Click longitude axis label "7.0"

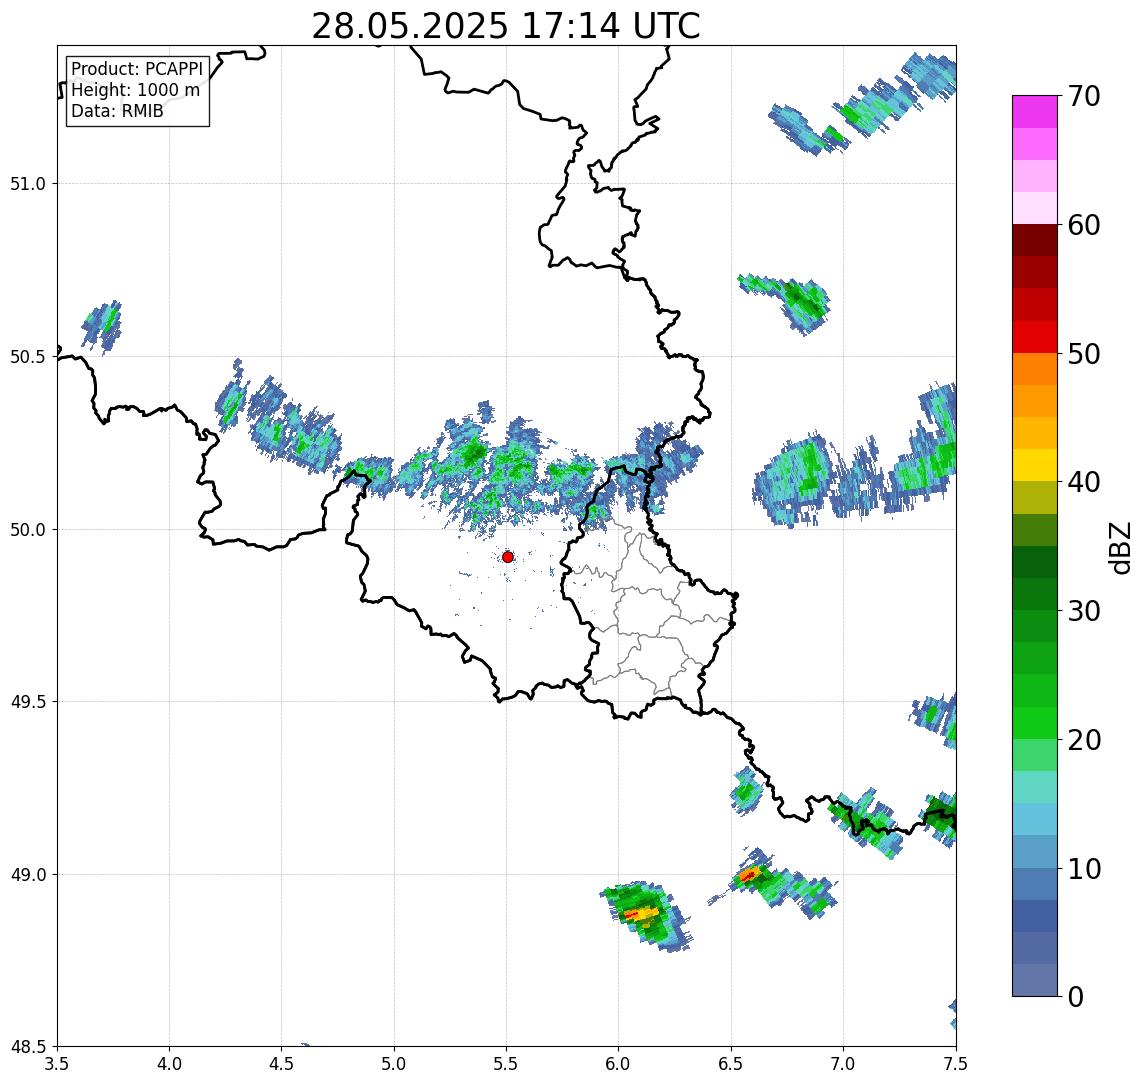click(x=843, y=1063)
